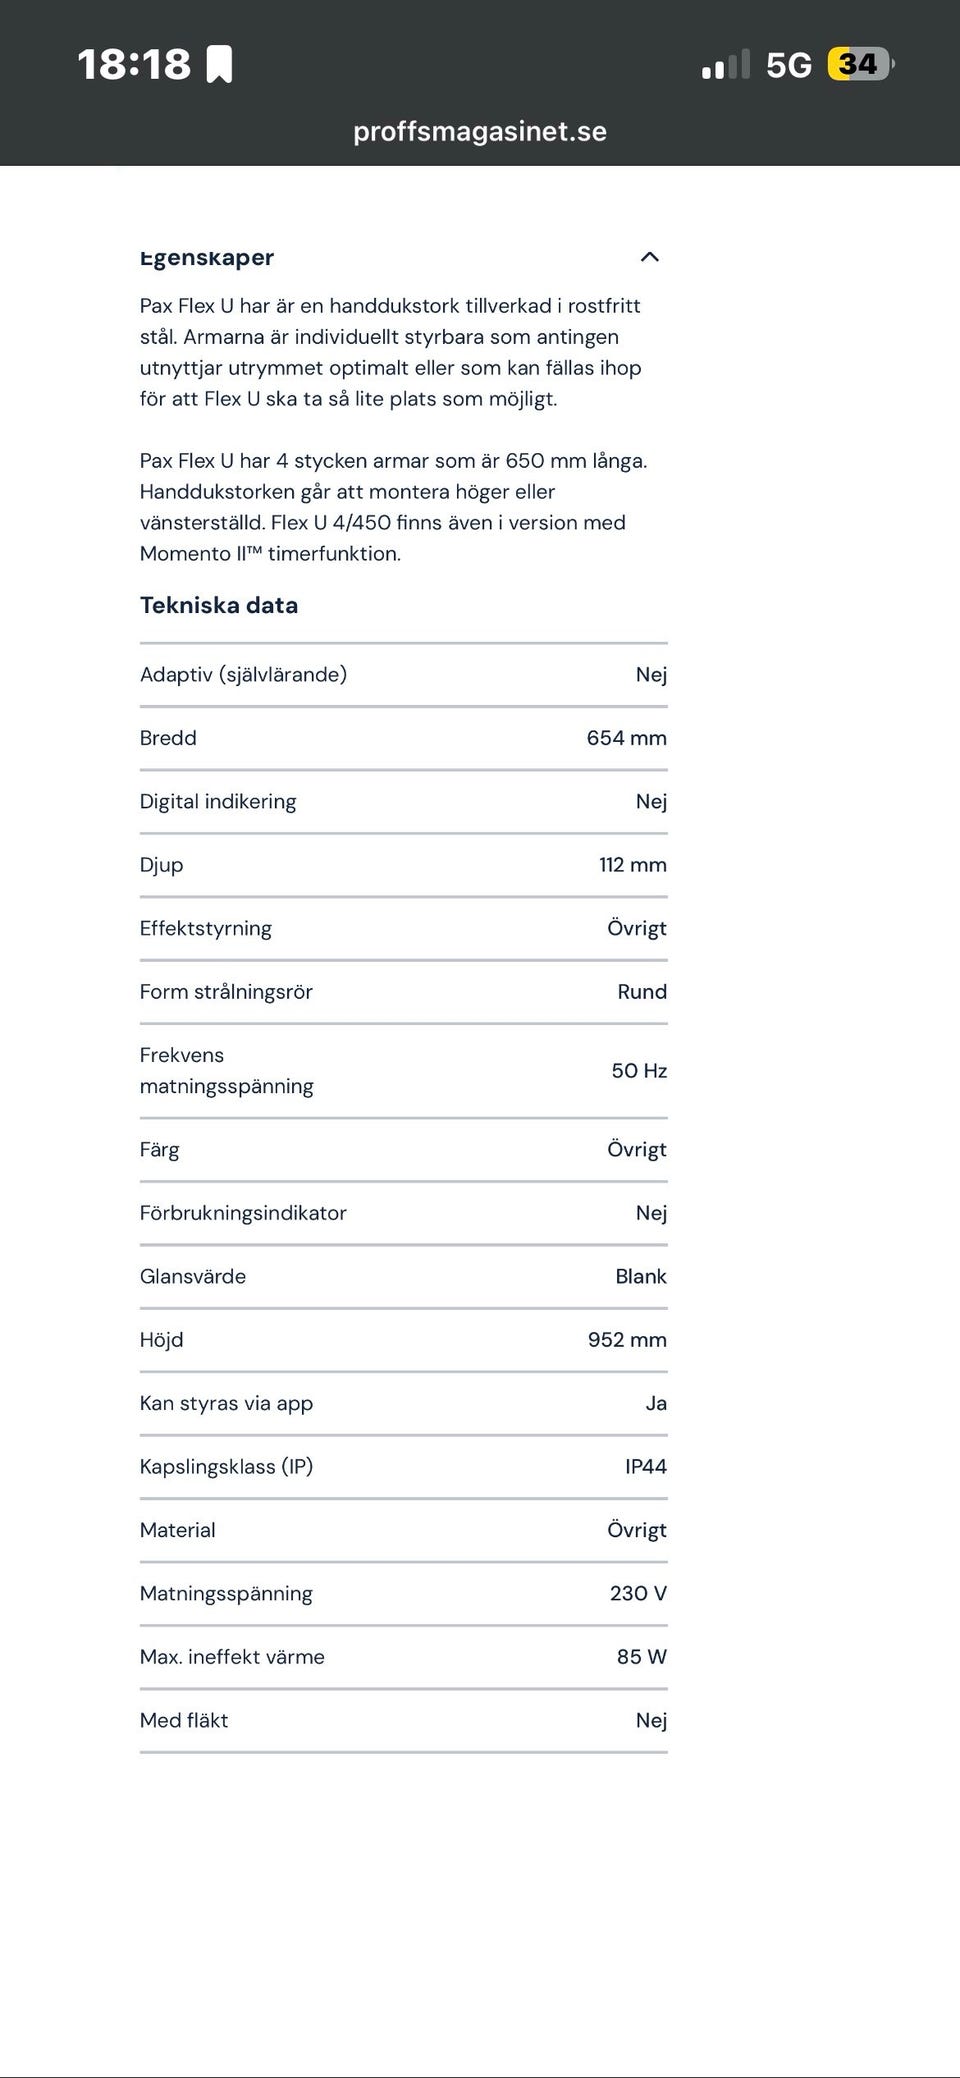
Task: Click the Egenskaper section heading
Action: [x=207, y=258]
